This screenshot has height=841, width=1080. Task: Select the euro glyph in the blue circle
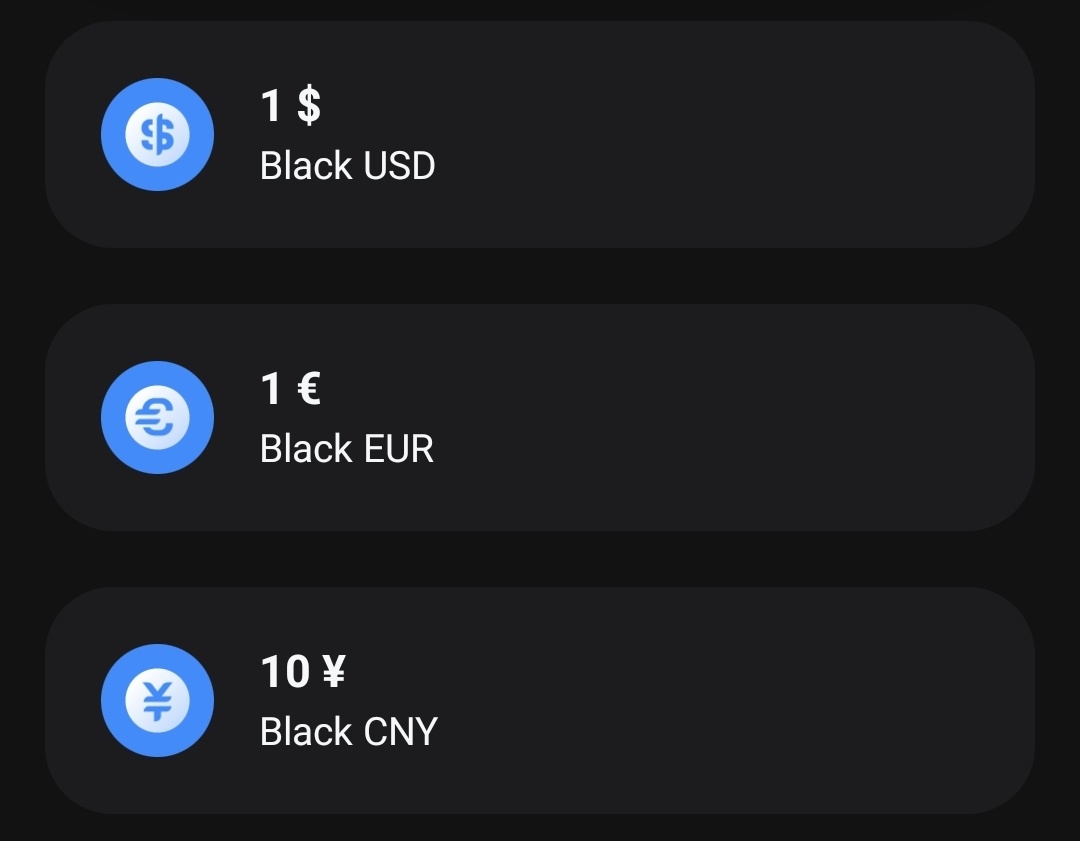pos(157,417)
